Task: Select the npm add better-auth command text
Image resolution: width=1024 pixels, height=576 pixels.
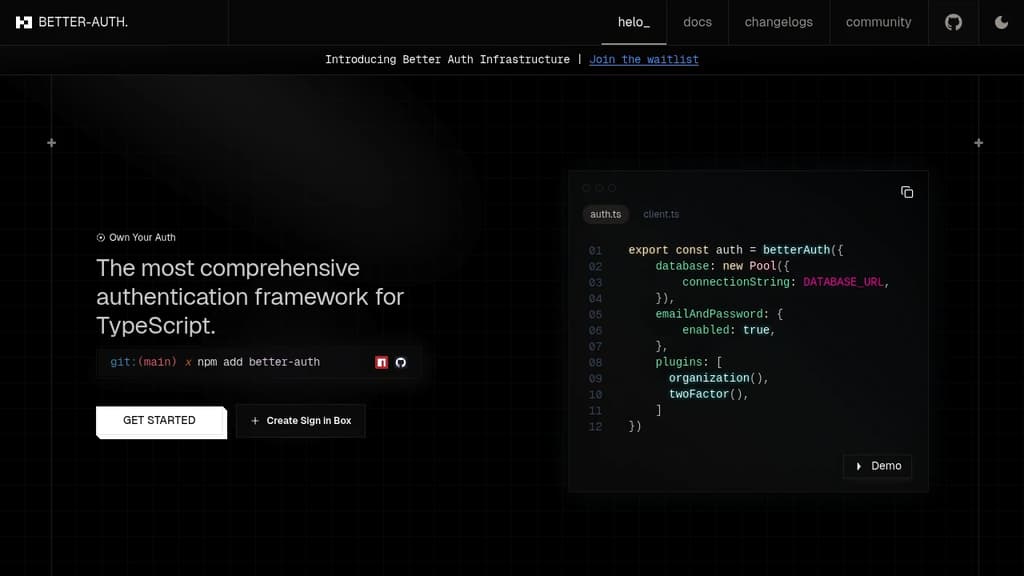Action: click(x=260, y=362)
